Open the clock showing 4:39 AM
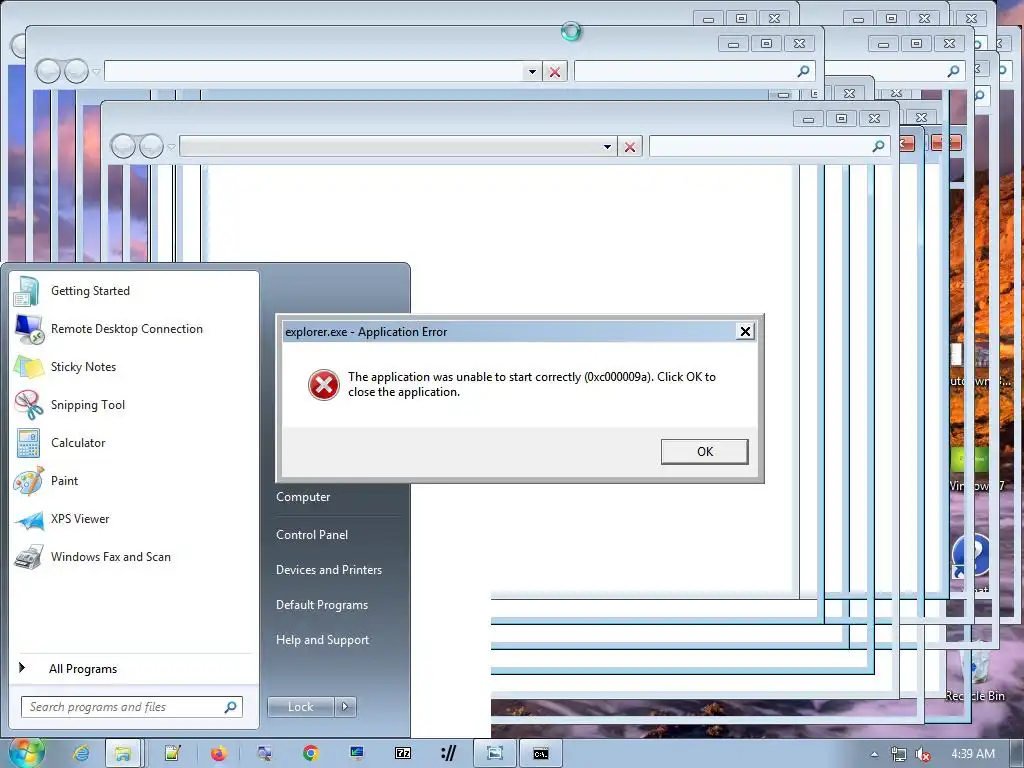This screenshot has height=768, width=1024. pyautogui.click(x=973, y=754)
